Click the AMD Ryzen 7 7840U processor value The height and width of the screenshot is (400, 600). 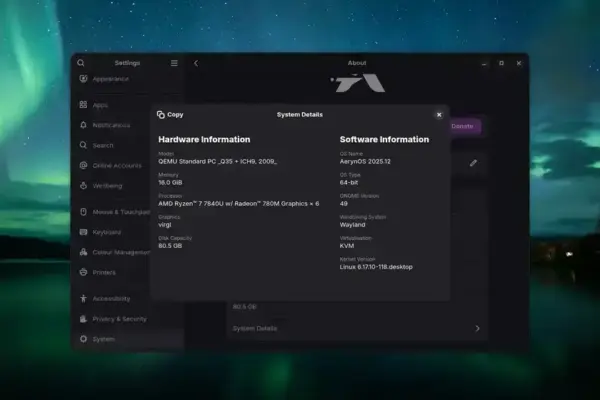[x=238, y=204]
